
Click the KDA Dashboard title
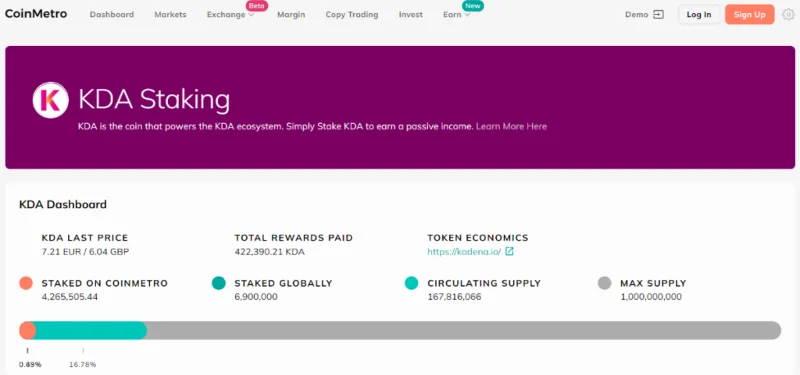63,205
